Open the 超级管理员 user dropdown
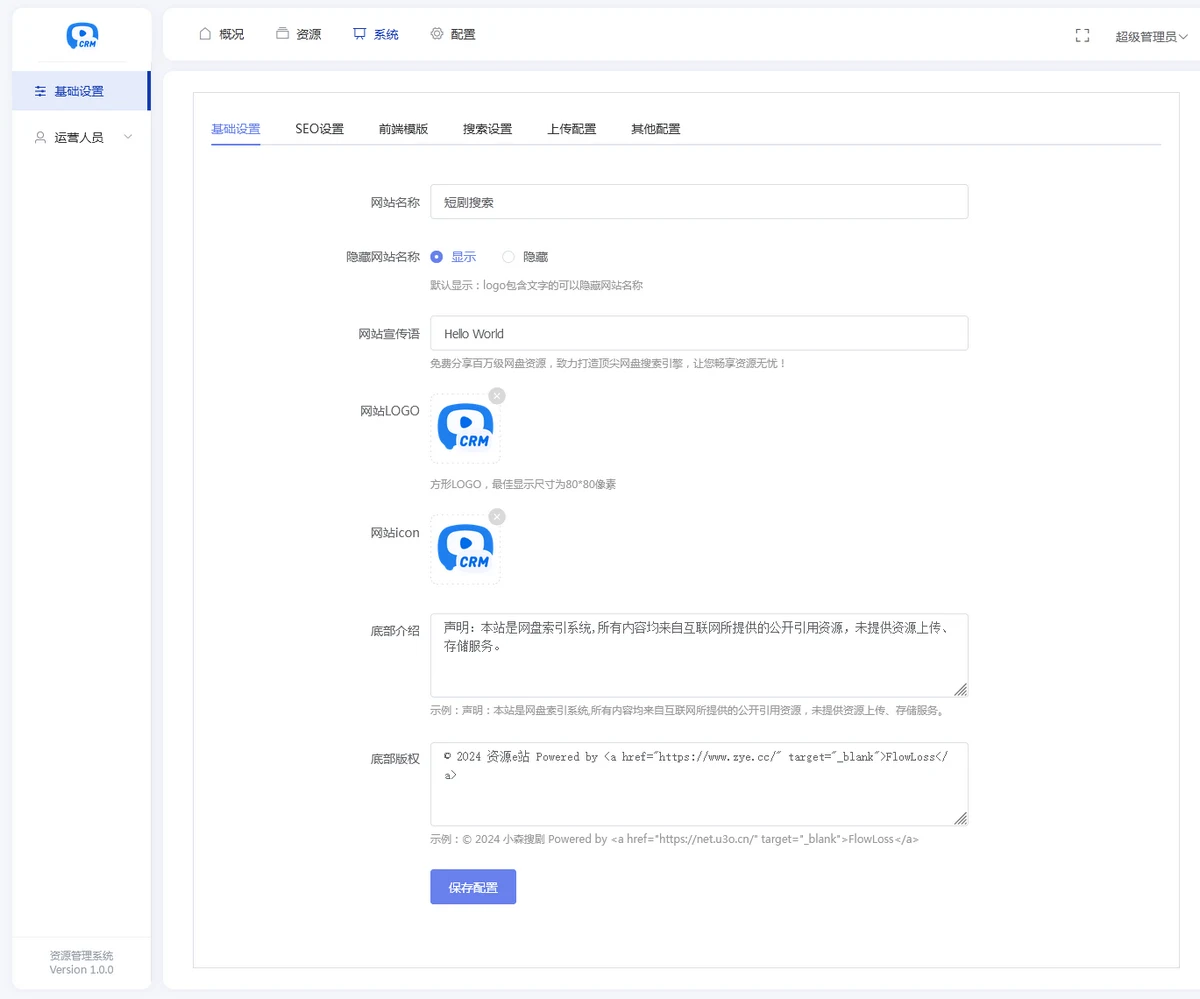Image resolution: width=1200 pixels, height=999 pixels. pos(1151,37)
